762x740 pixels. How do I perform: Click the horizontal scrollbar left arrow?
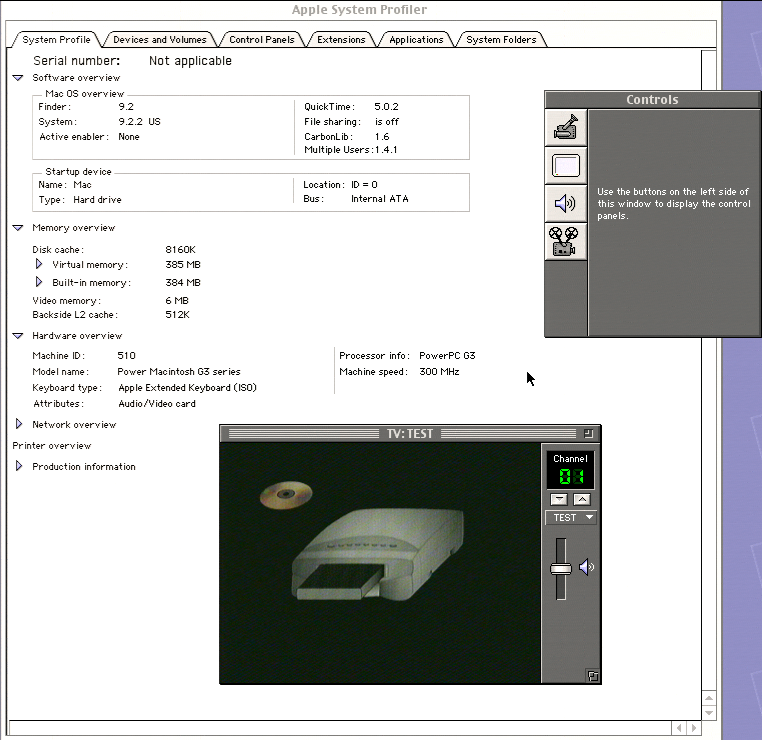679,728
